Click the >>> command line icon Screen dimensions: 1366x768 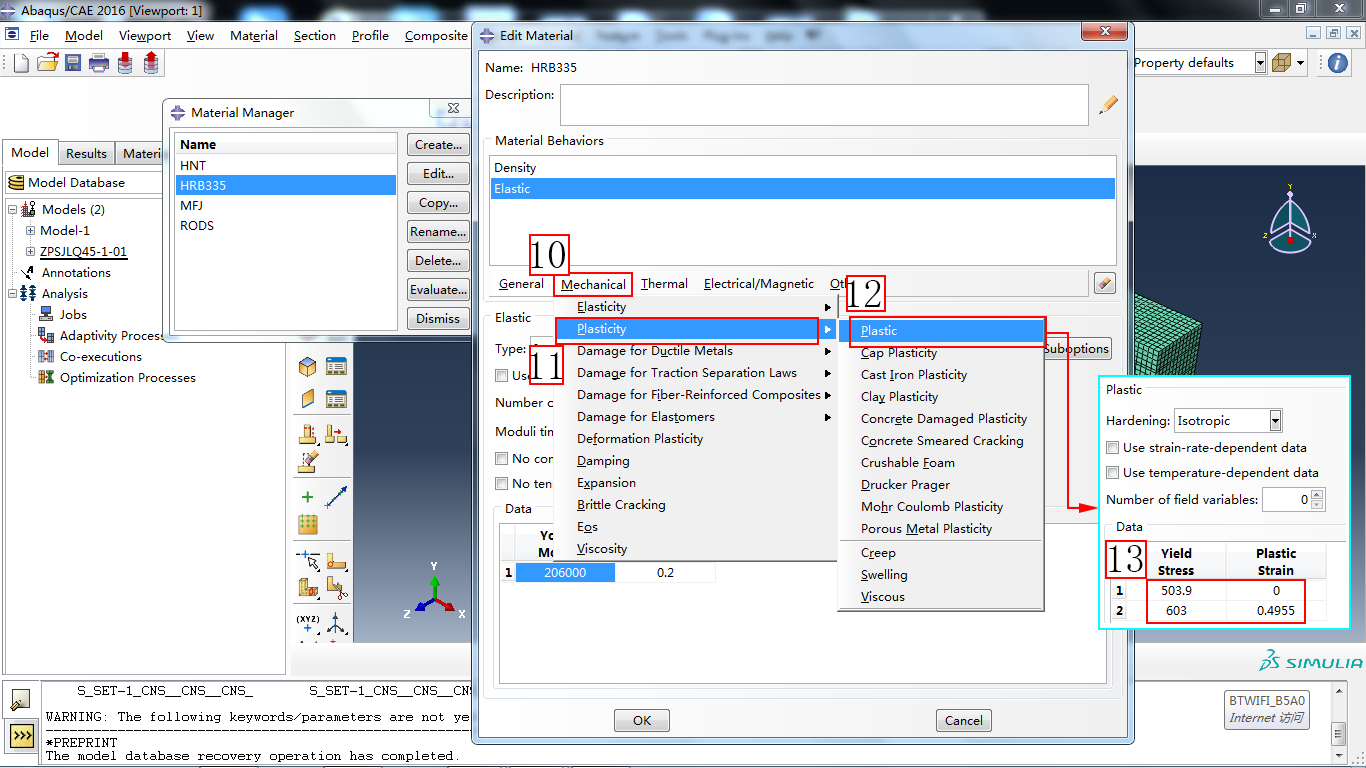tap(22, 737)
